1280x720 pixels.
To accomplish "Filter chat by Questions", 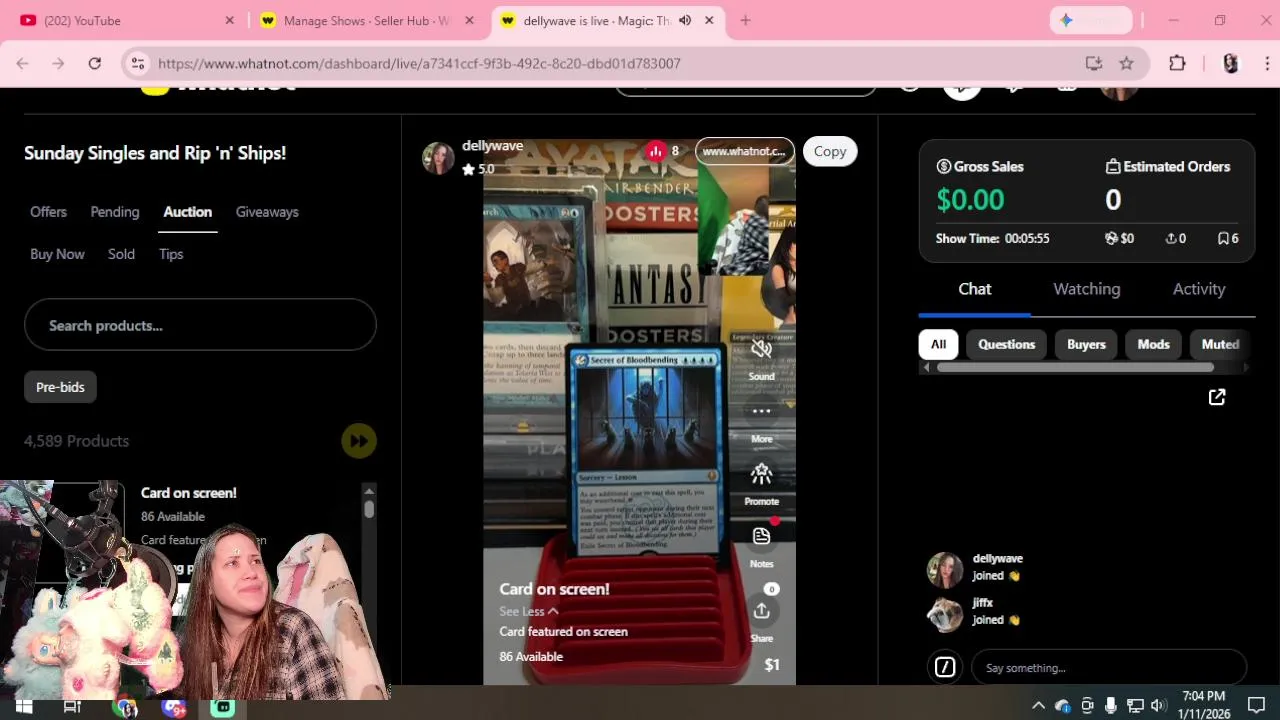I will (x=1006, y=344).
